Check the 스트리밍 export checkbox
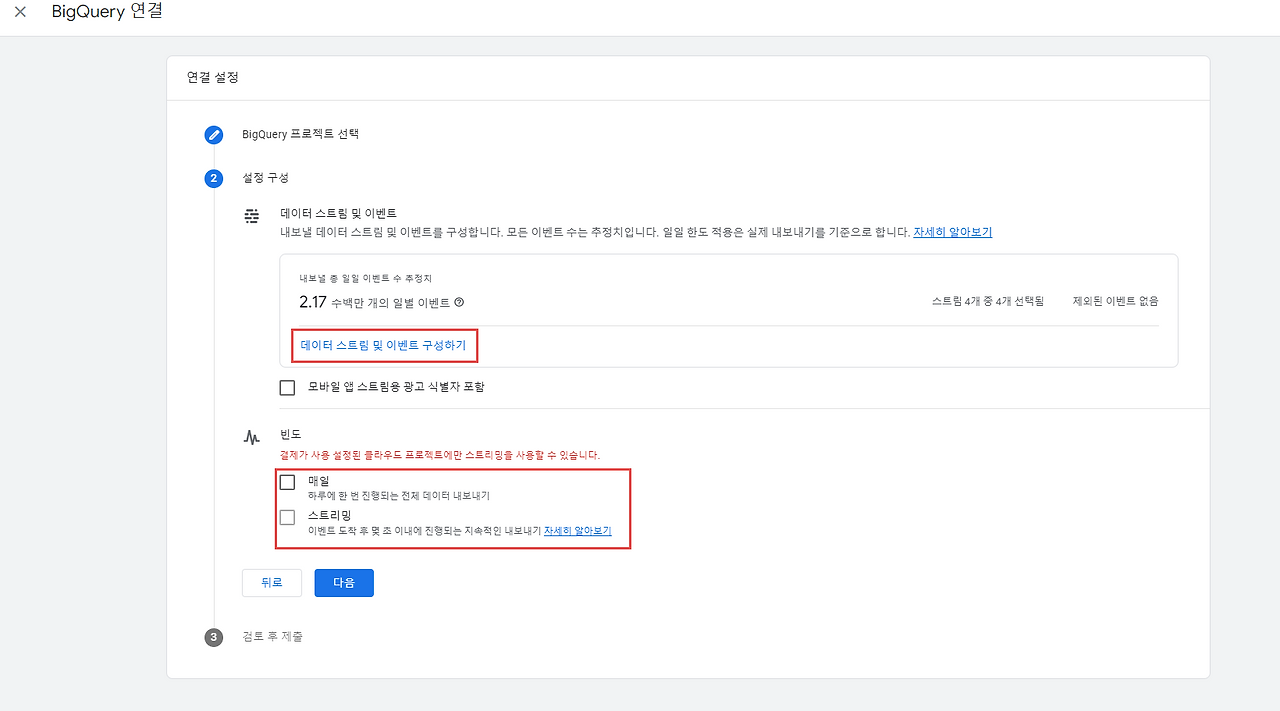The height and width of the screenshot is (711, 1280). click(288, 517)
